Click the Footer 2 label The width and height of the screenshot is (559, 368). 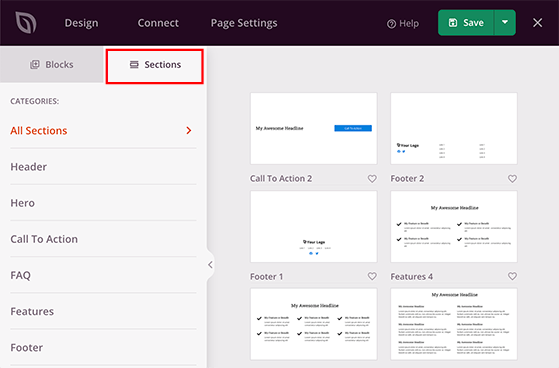407,178
